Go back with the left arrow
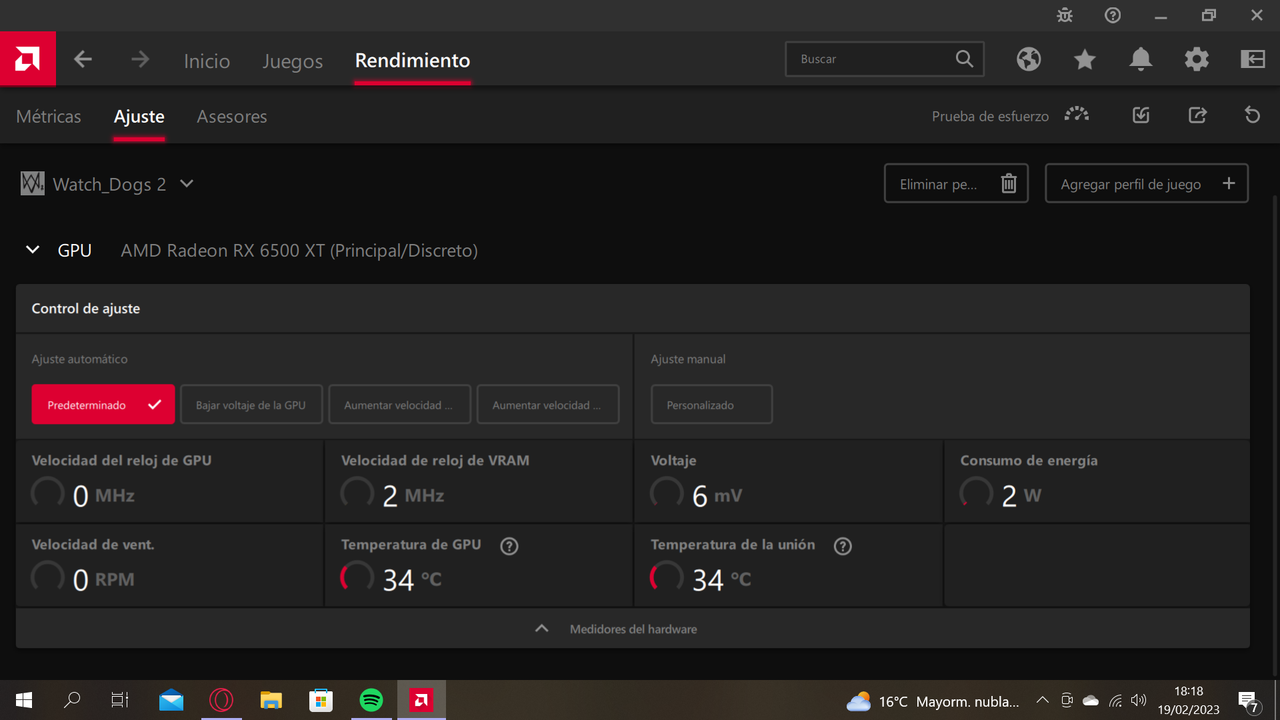 tap(83, 60)
